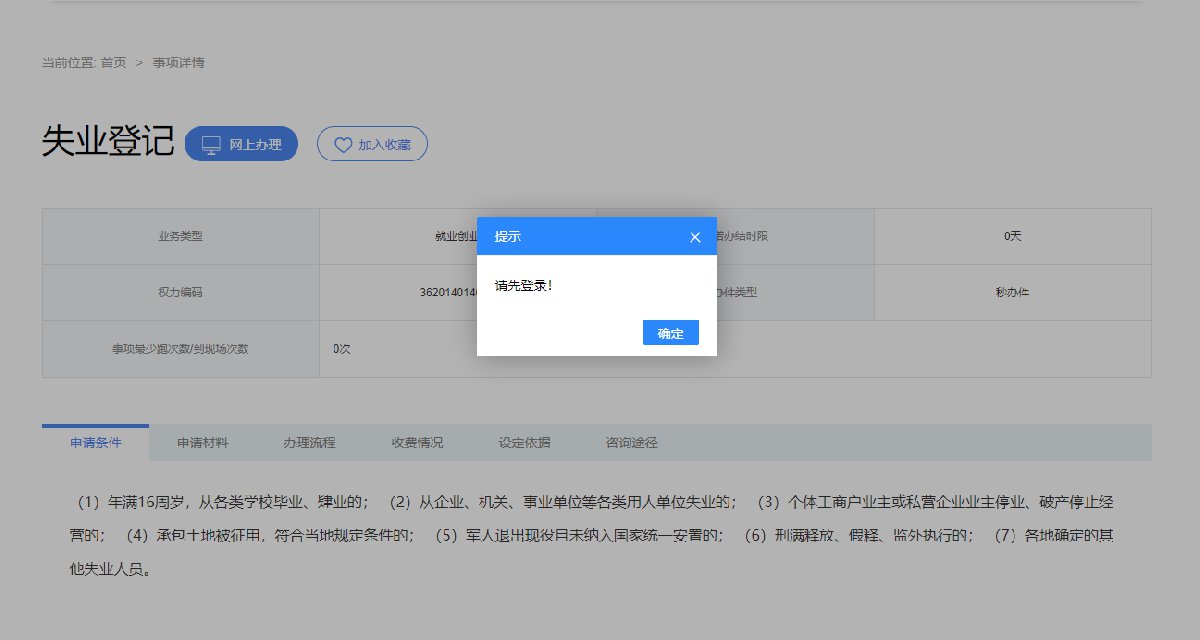Click 事项详情 breadcrumb item
This screenshot has height=640, width=1200.
click(178, 63)
